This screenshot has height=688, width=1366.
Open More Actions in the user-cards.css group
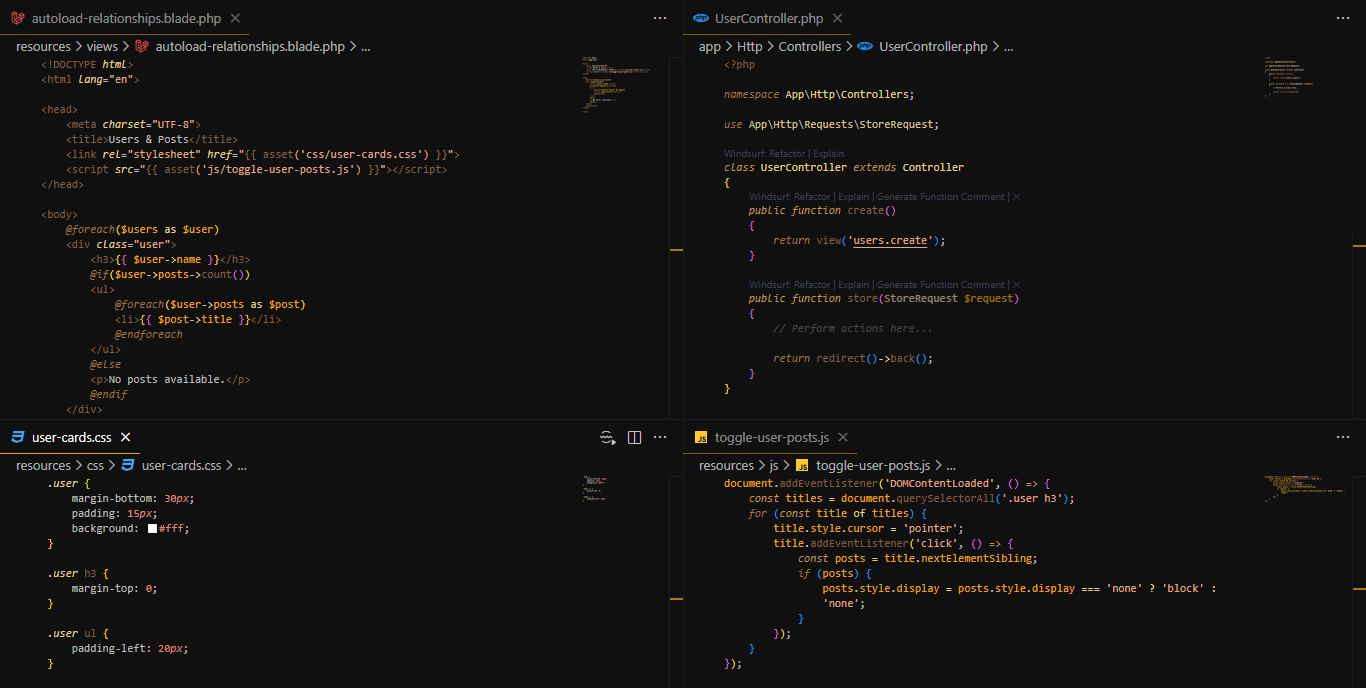660,437
